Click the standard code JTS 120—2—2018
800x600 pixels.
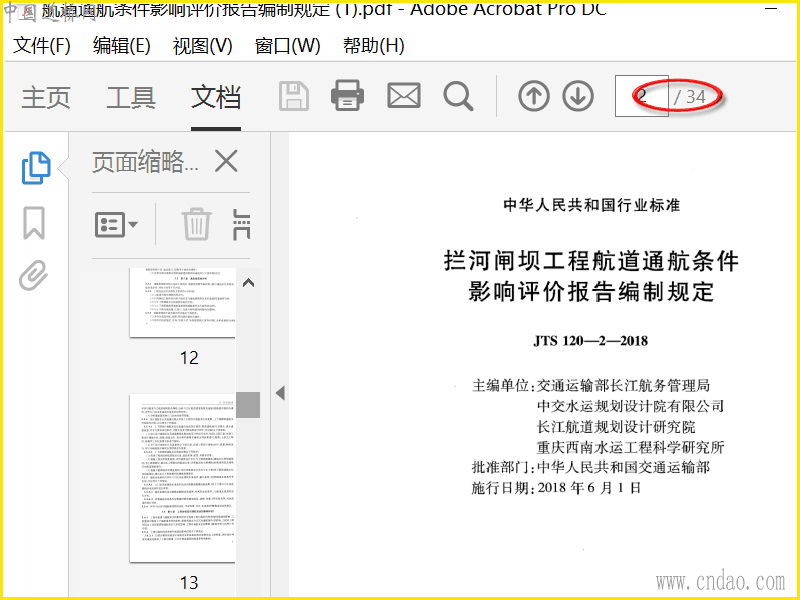pos(591,341)
